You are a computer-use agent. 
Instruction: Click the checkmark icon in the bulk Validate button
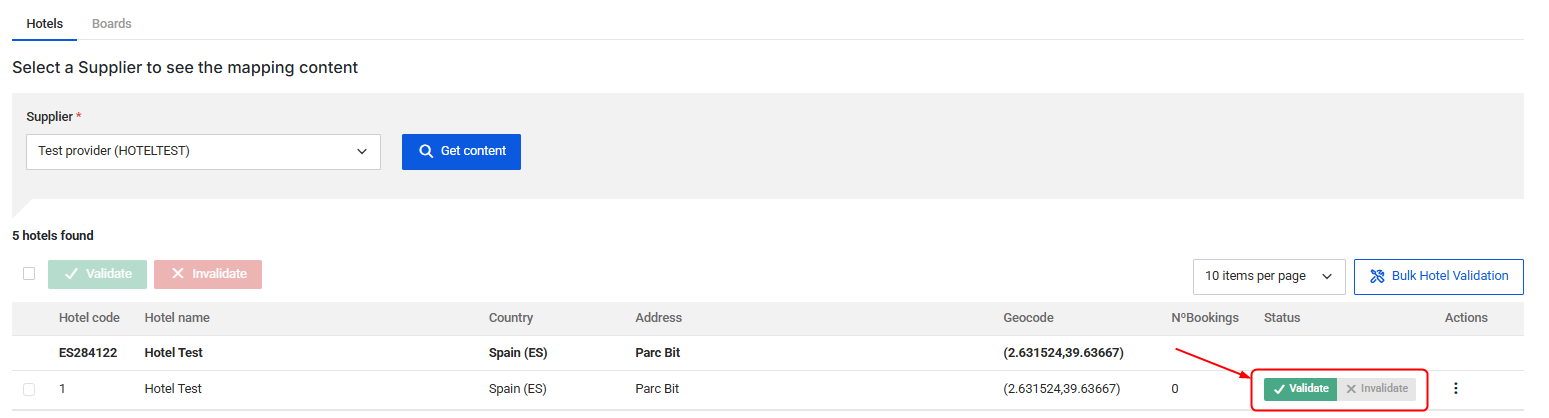[71, 274]
